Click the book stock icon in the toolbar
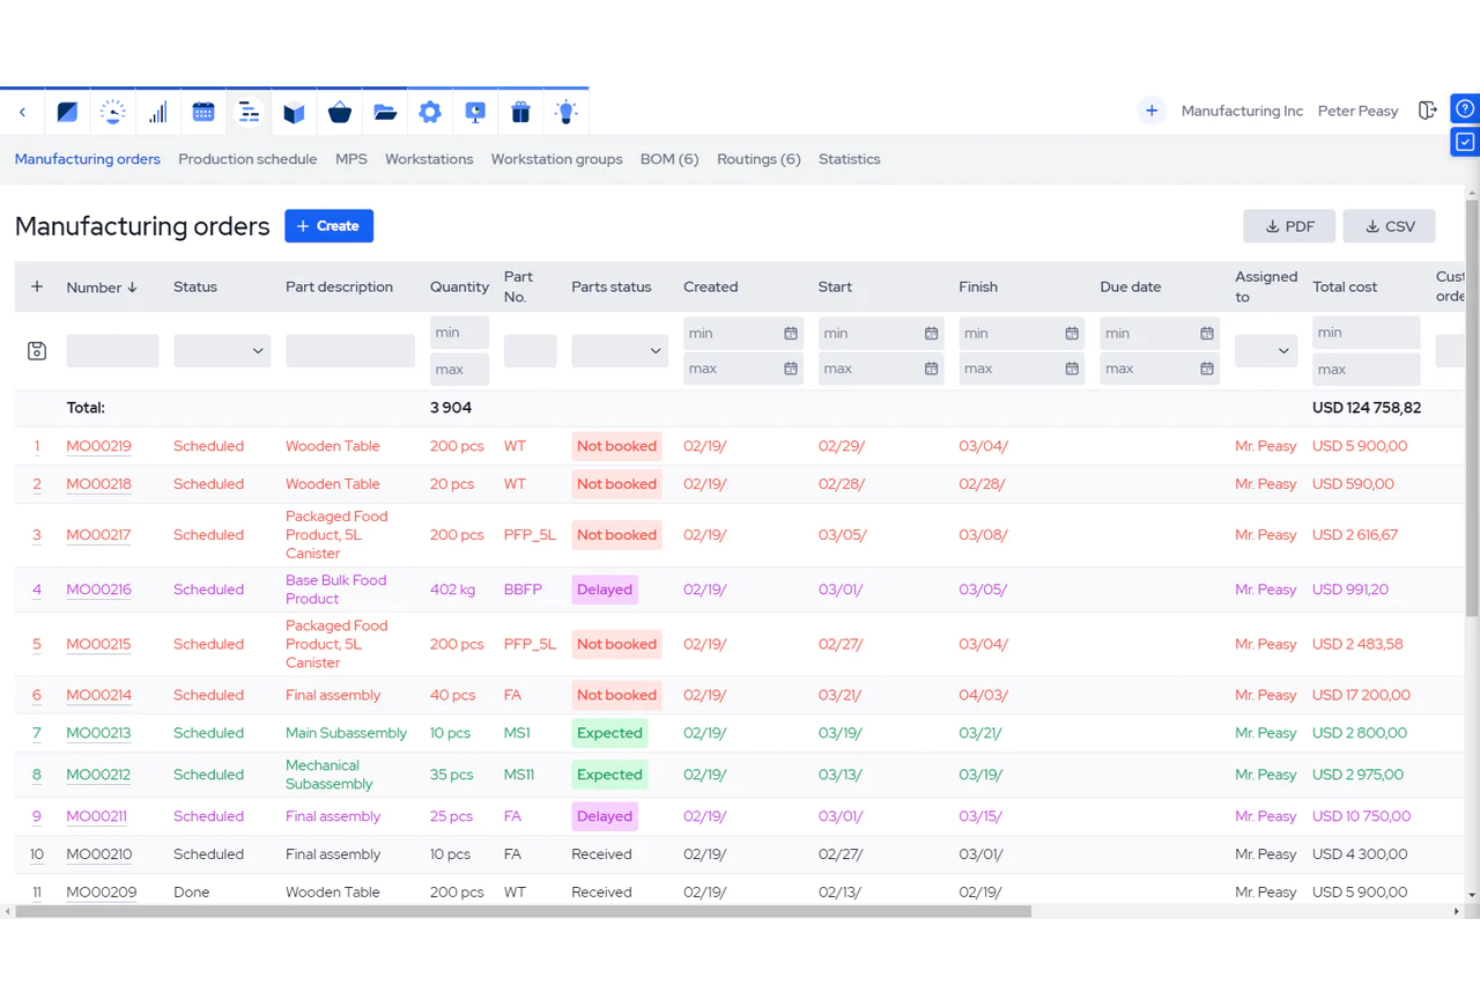 [x=294, y=111]
